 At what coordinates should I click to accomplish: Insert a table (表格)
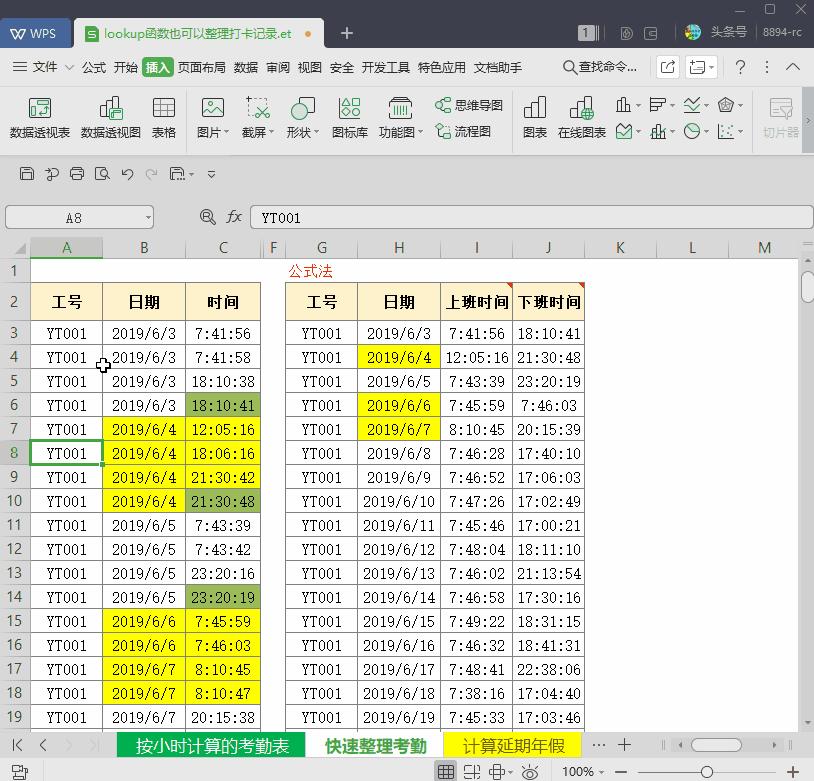tap(164, 118)
